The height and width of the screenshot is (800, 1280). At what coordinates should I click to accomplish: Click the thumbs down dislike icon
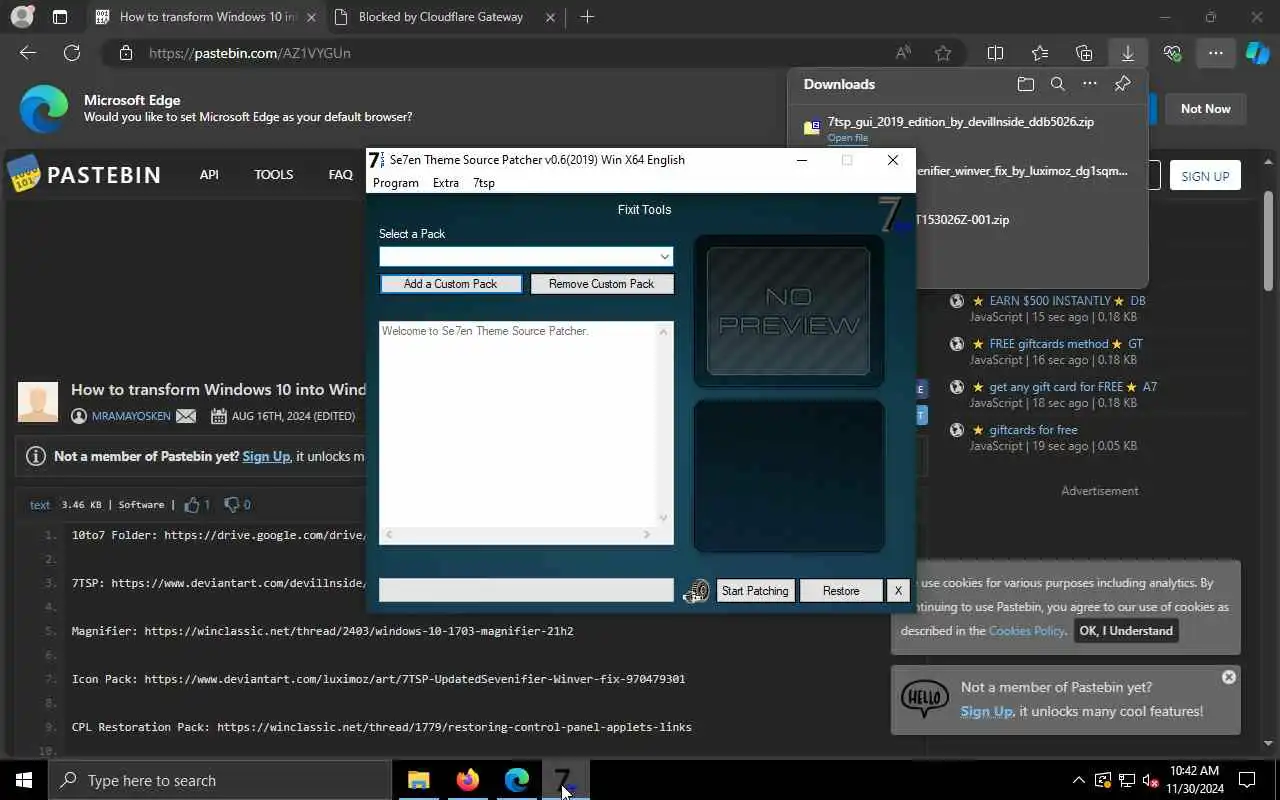click(x=232, y=505)
